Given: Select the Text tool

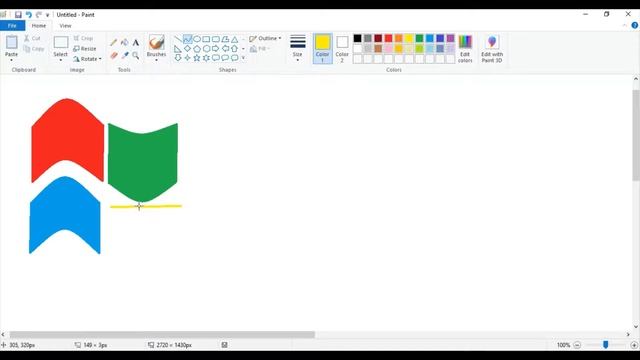Looking at the screenshot, I should pos(136,42).
